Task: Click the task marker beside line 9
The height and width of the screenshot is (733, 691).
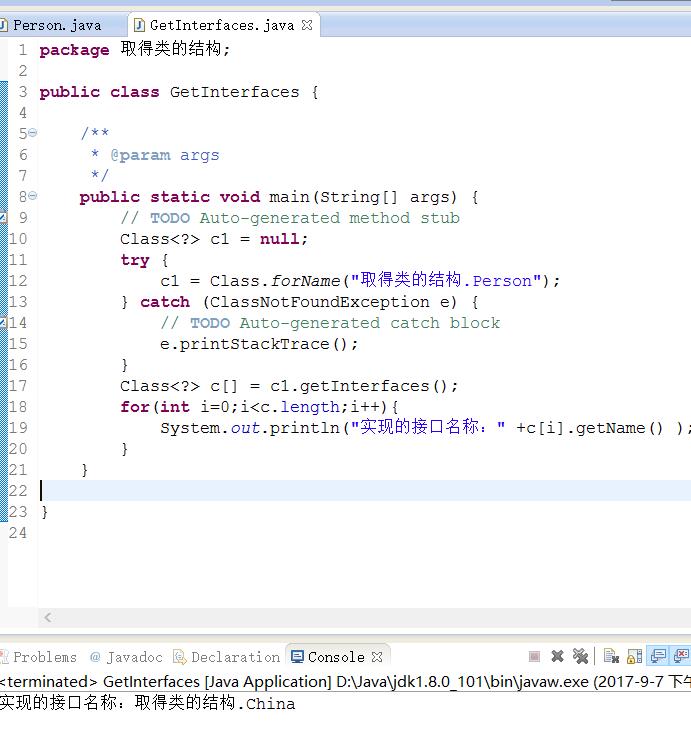Action: [3, 217]
